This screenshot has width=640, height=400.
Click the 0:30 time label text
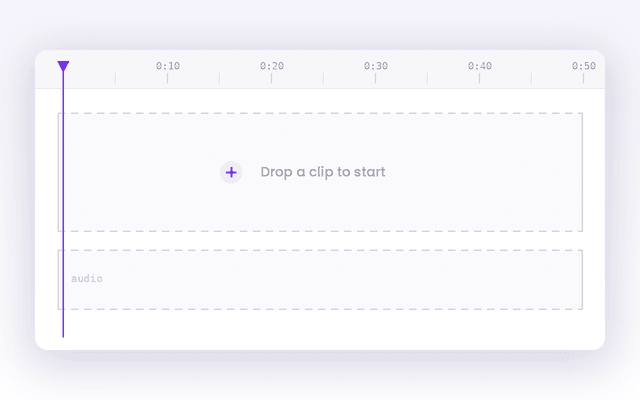coord(376,66)
